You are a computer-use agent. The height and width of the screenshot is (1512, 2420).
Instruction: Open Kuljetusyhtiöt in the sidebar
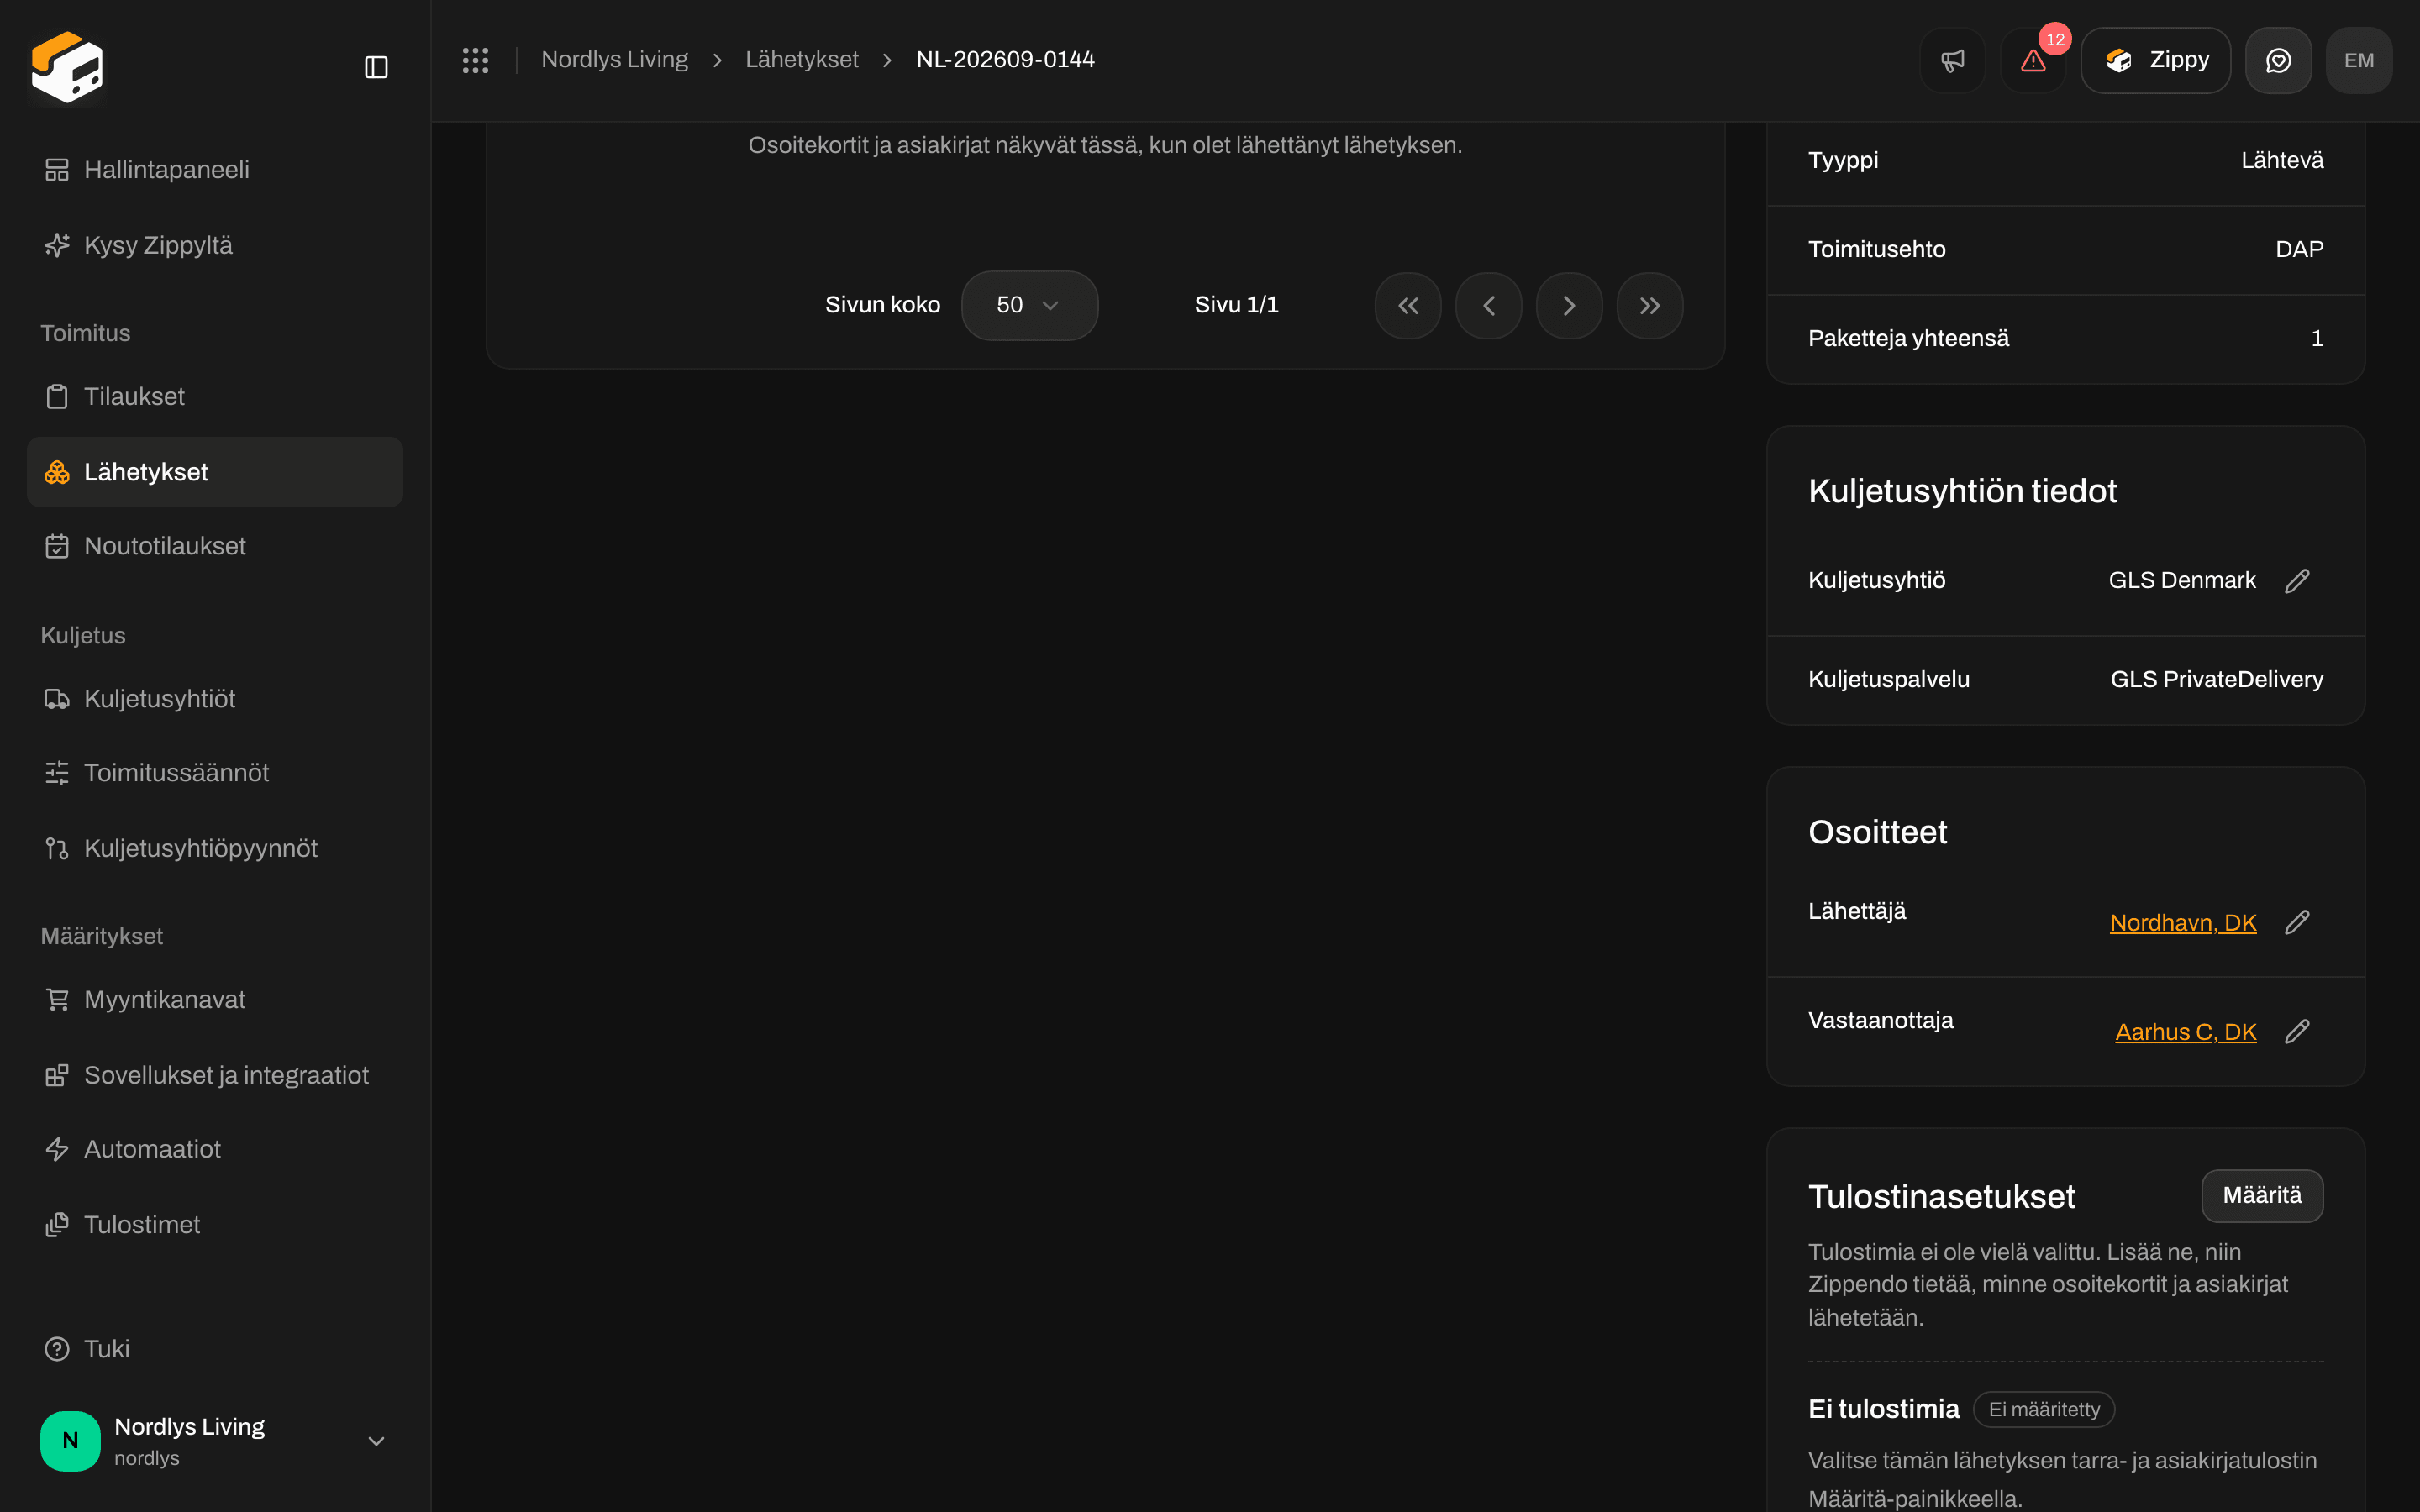[x=215, y=699]
